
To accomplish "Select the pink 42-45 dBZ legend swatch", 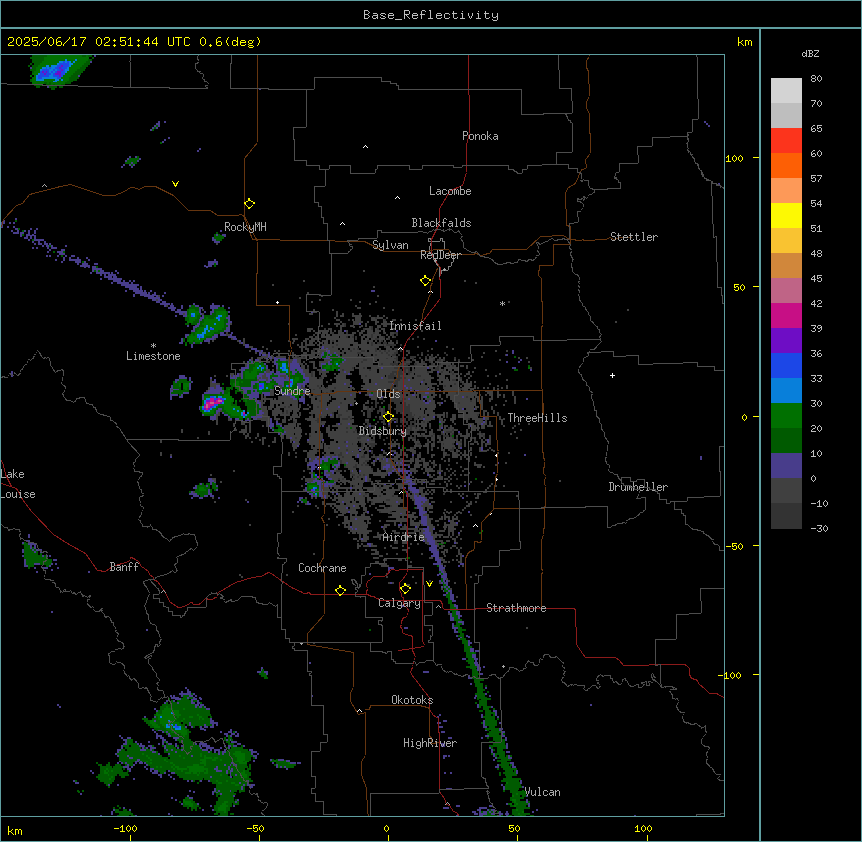I will pyautogui.click(x=786, y=290).
